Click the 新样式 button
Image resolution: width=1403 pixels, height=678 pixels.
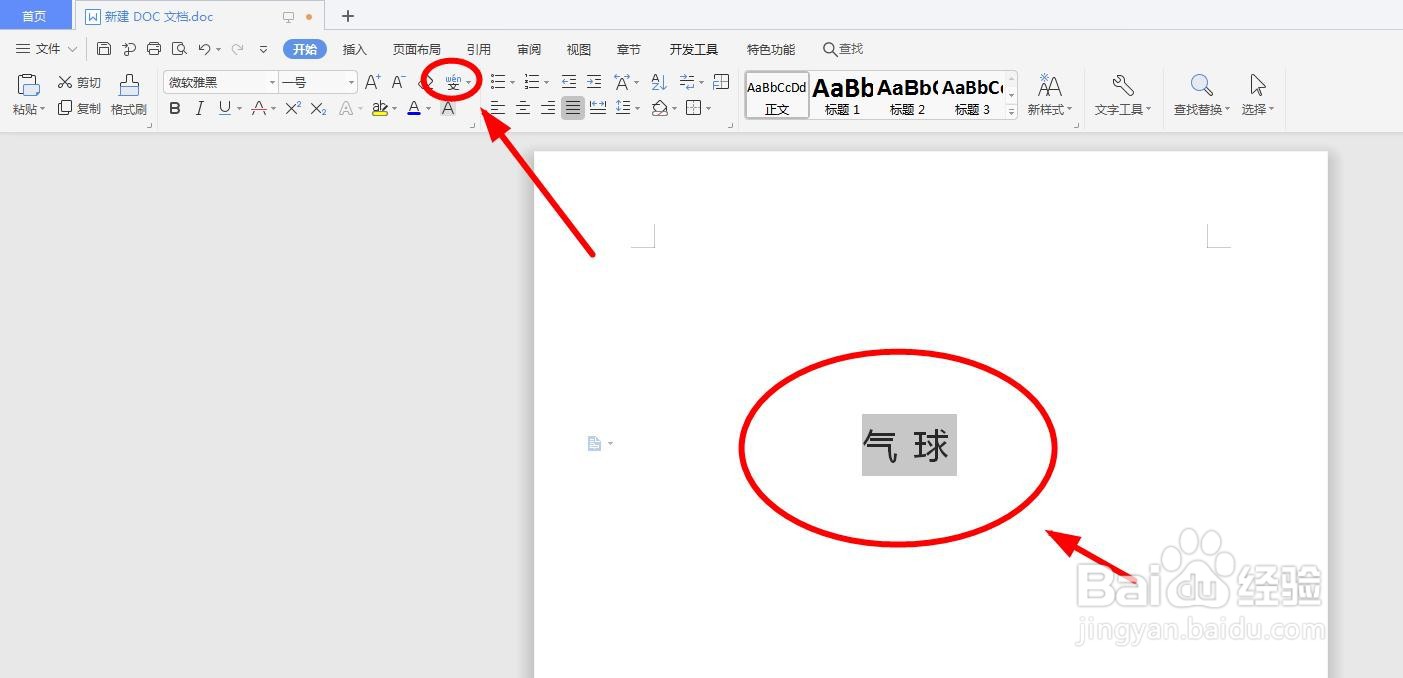(x=1049, y=95)
